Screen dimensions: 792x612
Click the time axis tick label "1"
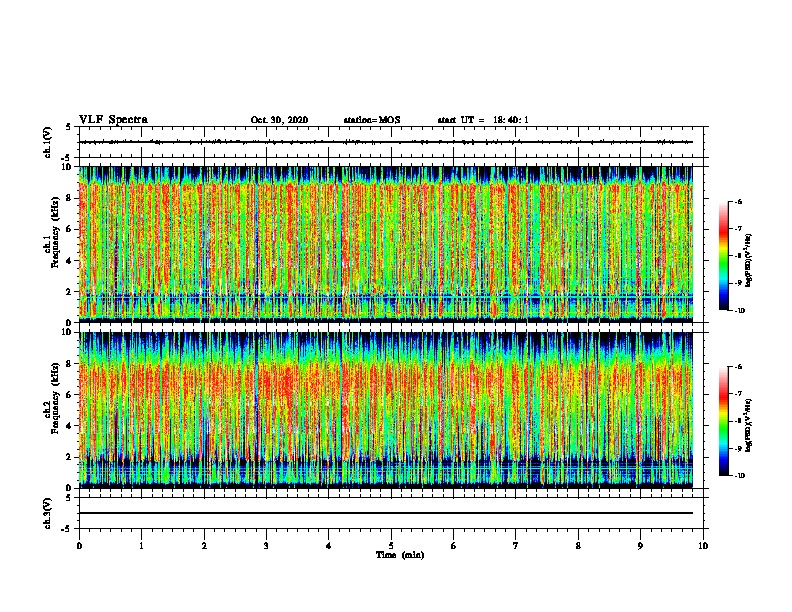[x=142, y=546]
